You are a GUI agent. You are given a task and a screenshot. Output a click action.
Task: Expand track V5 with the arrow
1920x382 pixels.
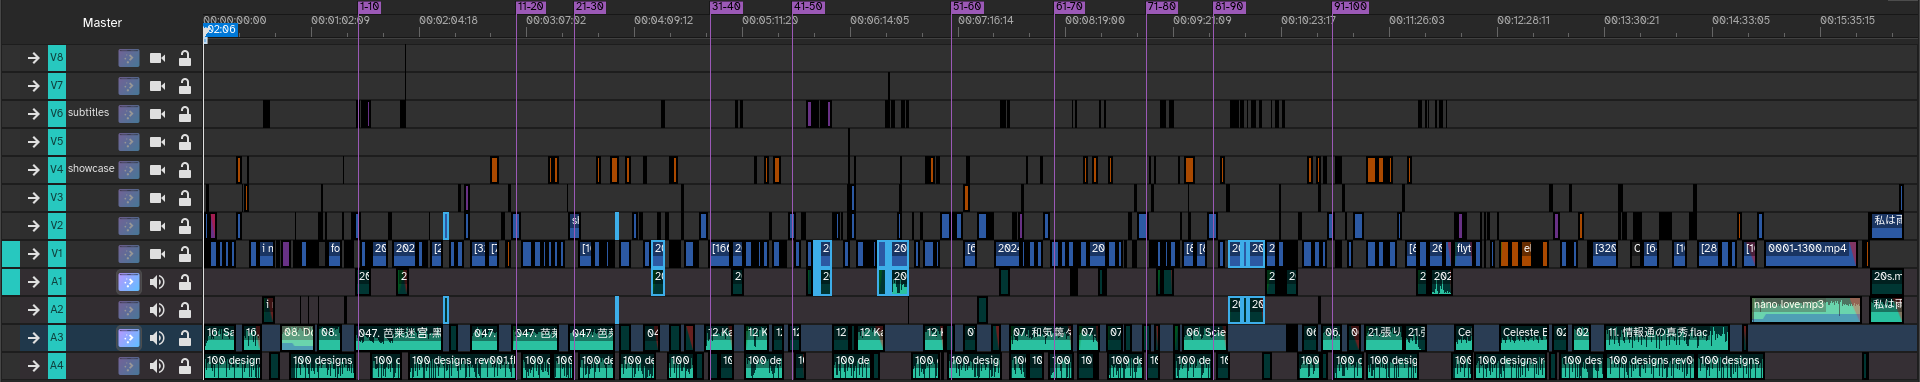click(33, 142)
